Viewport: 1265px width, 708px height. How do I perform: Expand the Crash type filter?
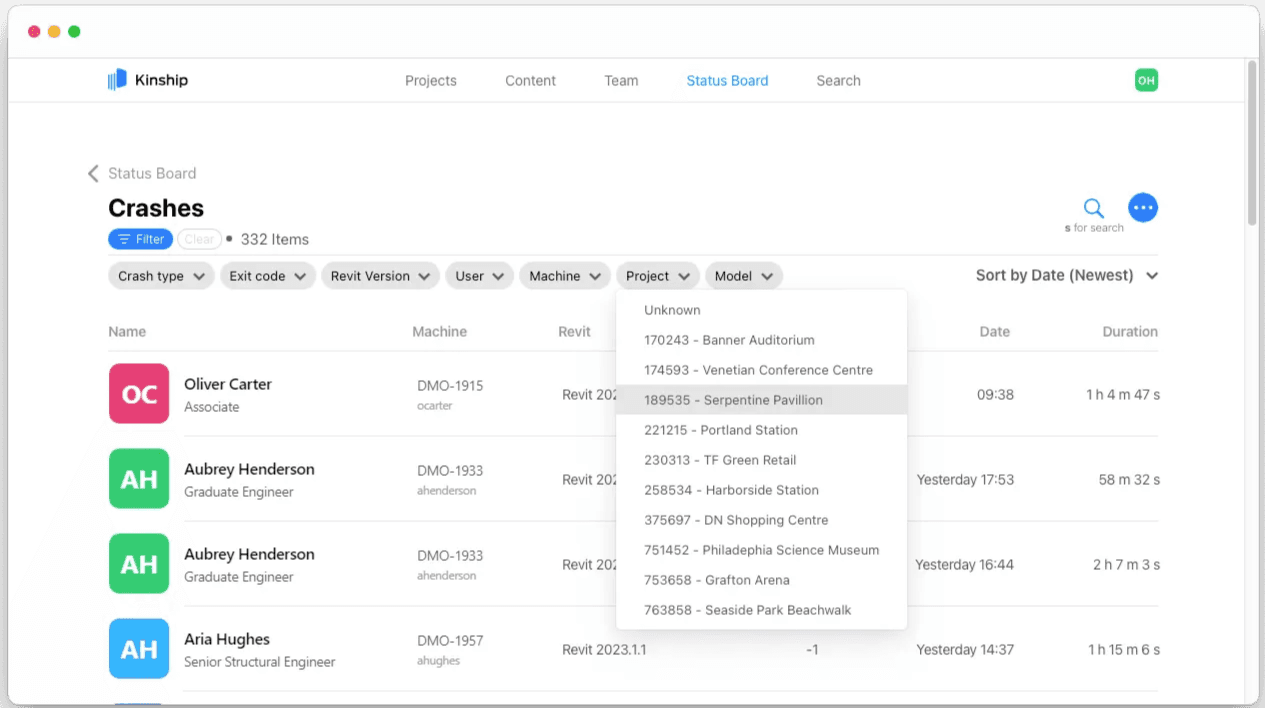(x=161, y=276)
